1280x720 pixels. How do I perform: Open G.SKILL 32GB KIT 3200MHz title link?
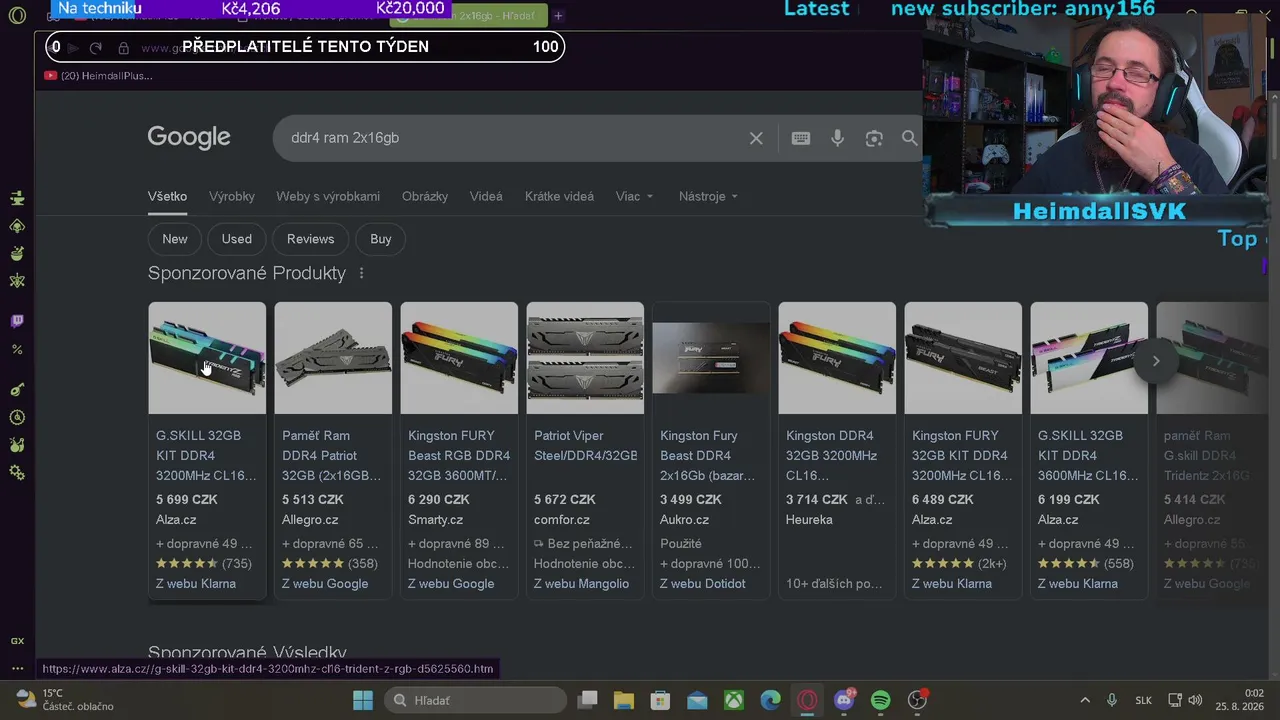[206, 456]
